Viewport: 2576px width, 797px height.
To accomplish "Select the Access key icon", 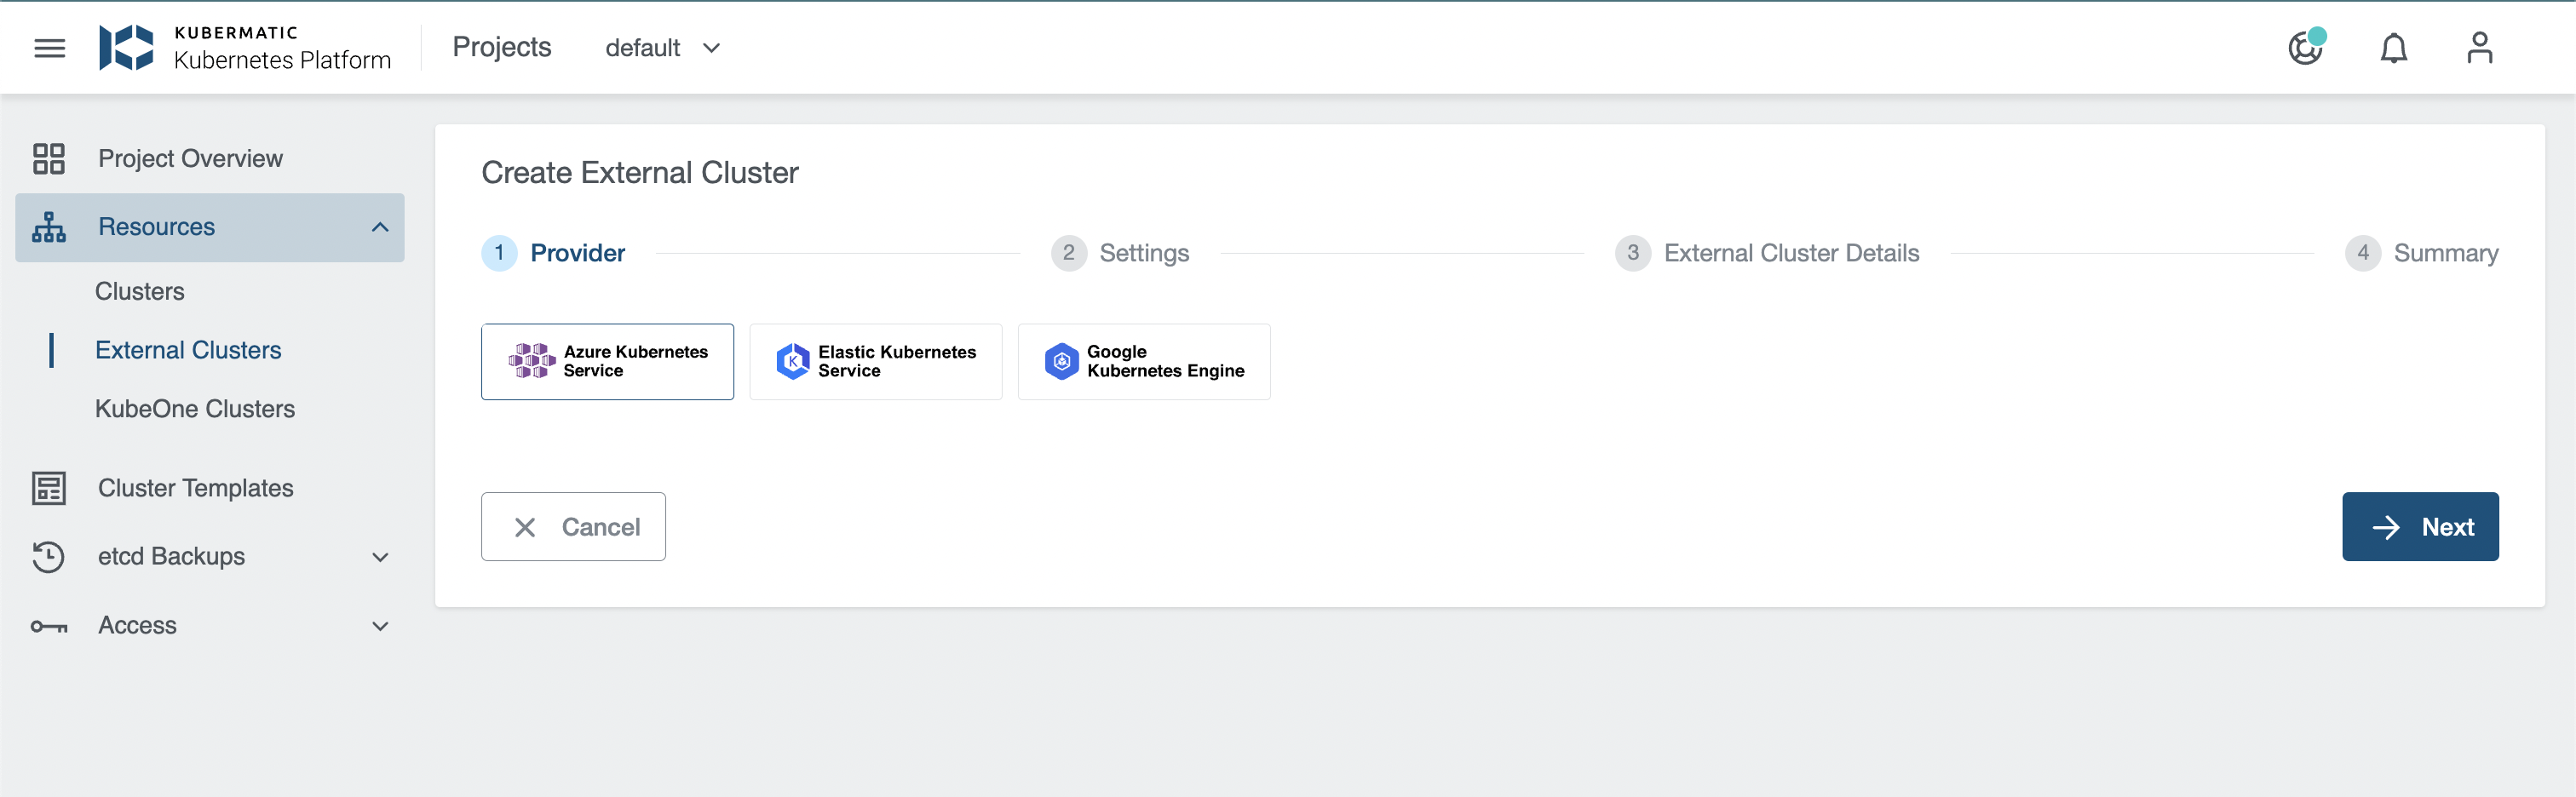I will pos(48,625).
